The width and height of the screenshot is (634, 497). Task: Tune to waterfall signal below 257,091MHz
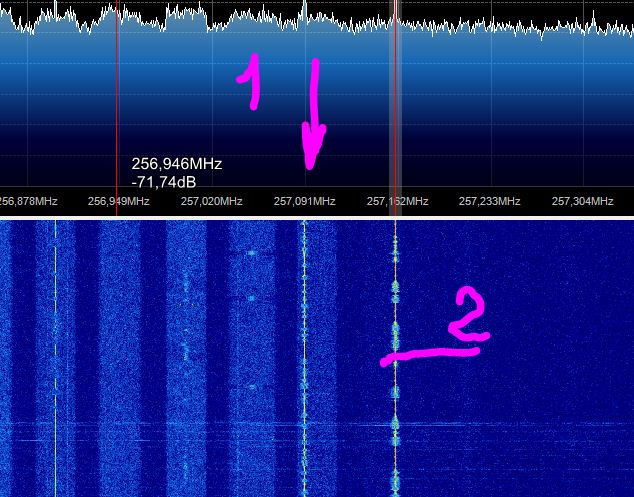[x=304, y=350]
